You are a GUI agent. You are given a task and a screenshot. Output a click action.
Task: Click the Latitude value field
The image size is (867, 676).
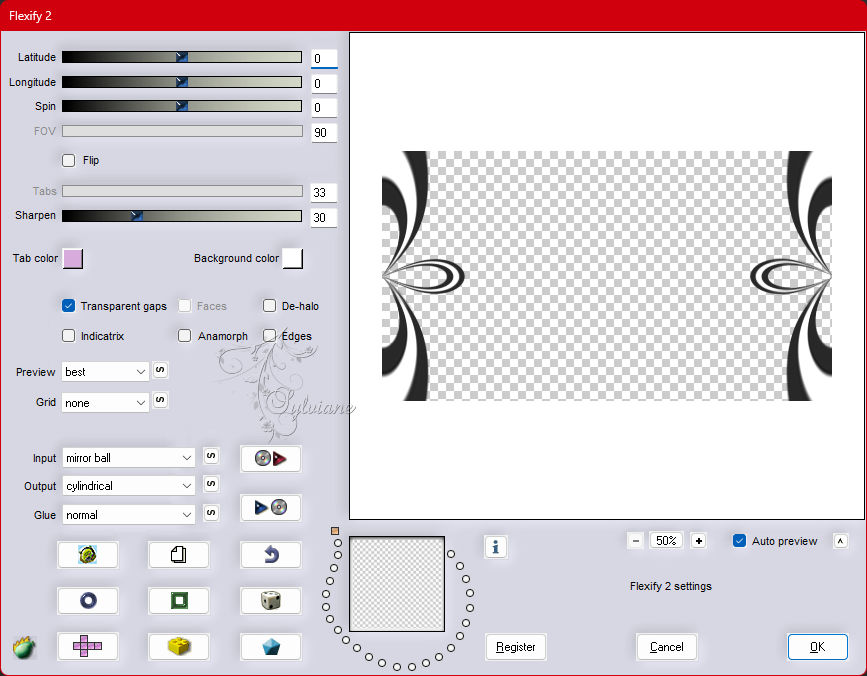[x=324, y=59]
